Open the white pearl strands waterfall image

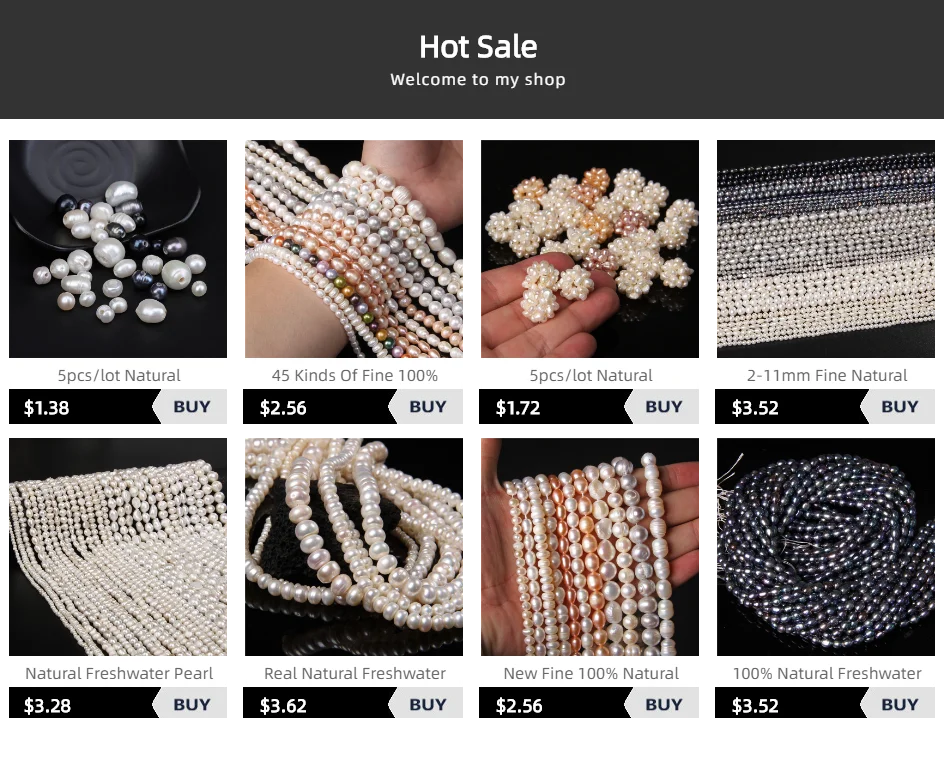[x=118, y=547]
